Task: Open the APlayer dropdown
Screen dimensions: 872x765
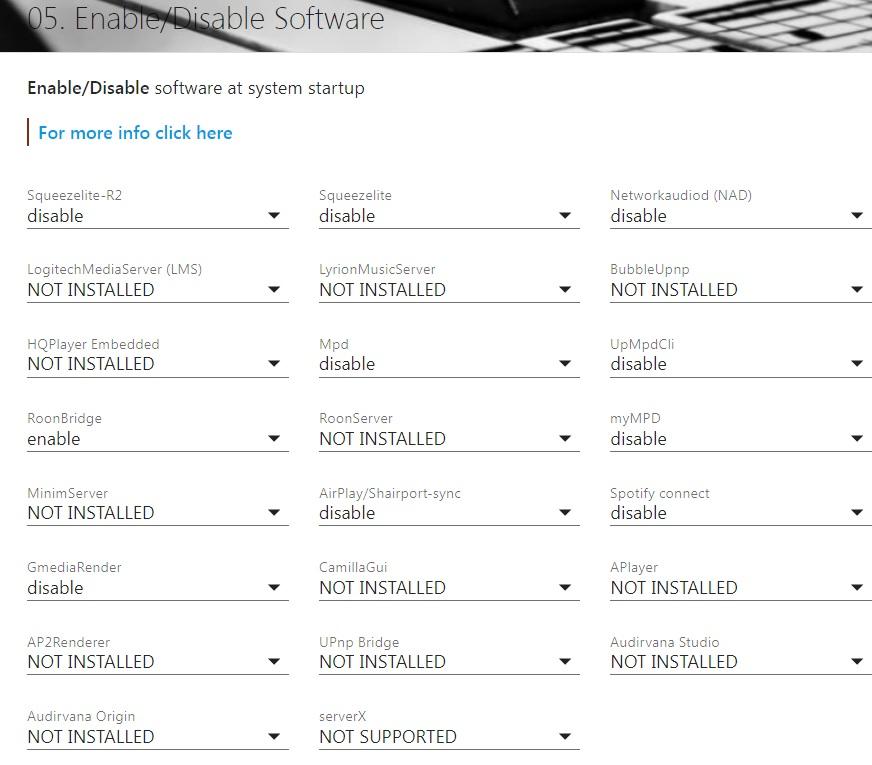Action: pyautogui.click(x=741, y=588)
